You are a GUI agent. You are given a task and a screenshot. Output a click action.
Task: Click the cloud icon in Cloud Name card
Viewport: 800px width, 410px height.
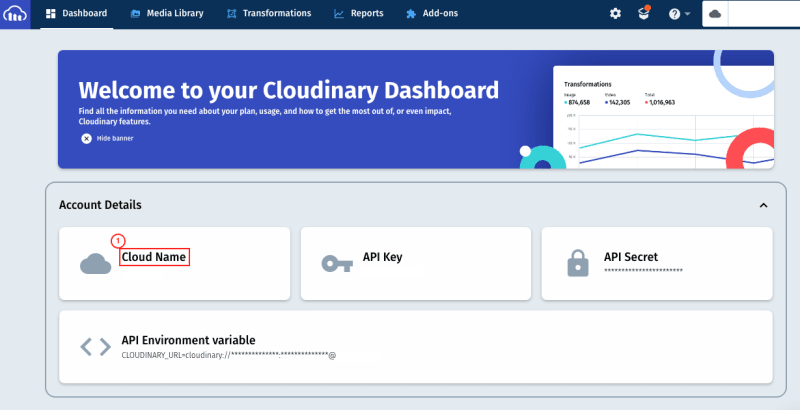pyautogui.click(x=95, y=264)
